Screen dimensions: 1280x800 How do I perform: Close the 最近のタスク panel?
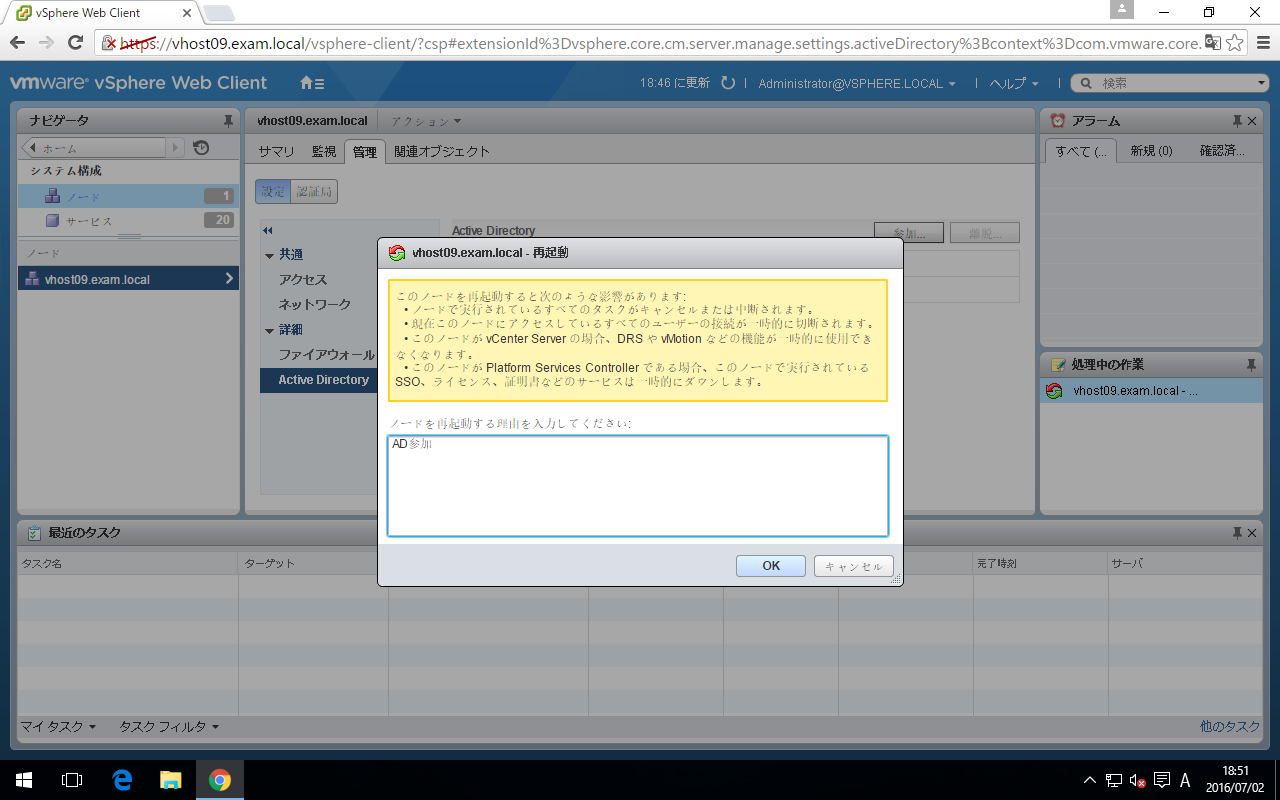pyautogui.click(x=1252, y=533)
